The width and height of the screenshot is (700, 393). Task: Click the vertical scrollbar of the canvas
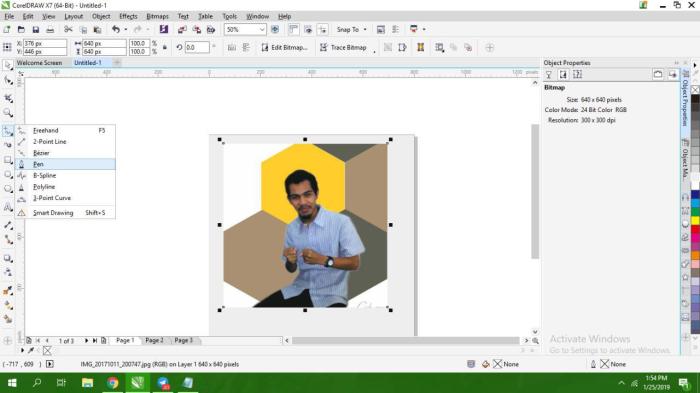(535, 191)
